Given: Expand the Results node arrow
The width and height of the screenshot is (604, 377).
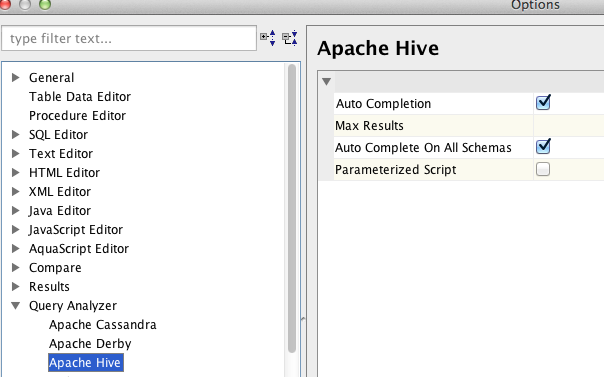Looking at the screenshot, I should (15, 286).
